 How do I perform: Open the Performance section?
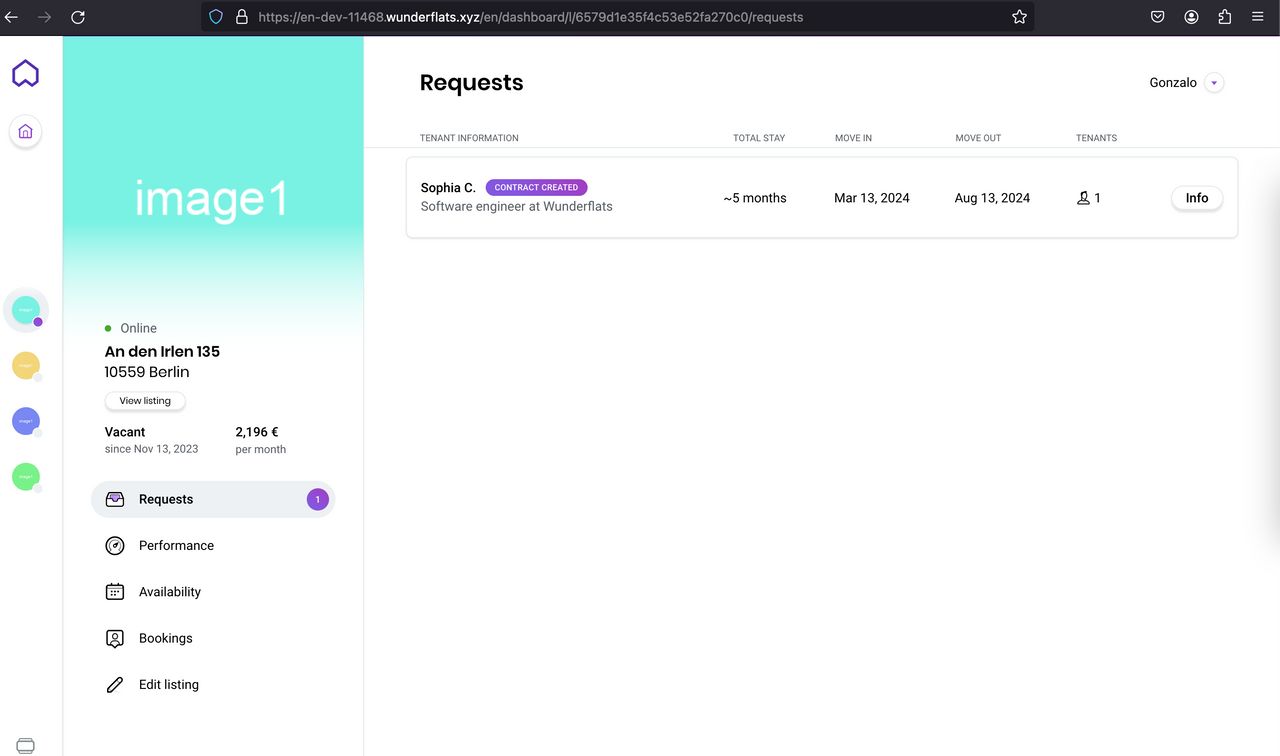point(176,546)
